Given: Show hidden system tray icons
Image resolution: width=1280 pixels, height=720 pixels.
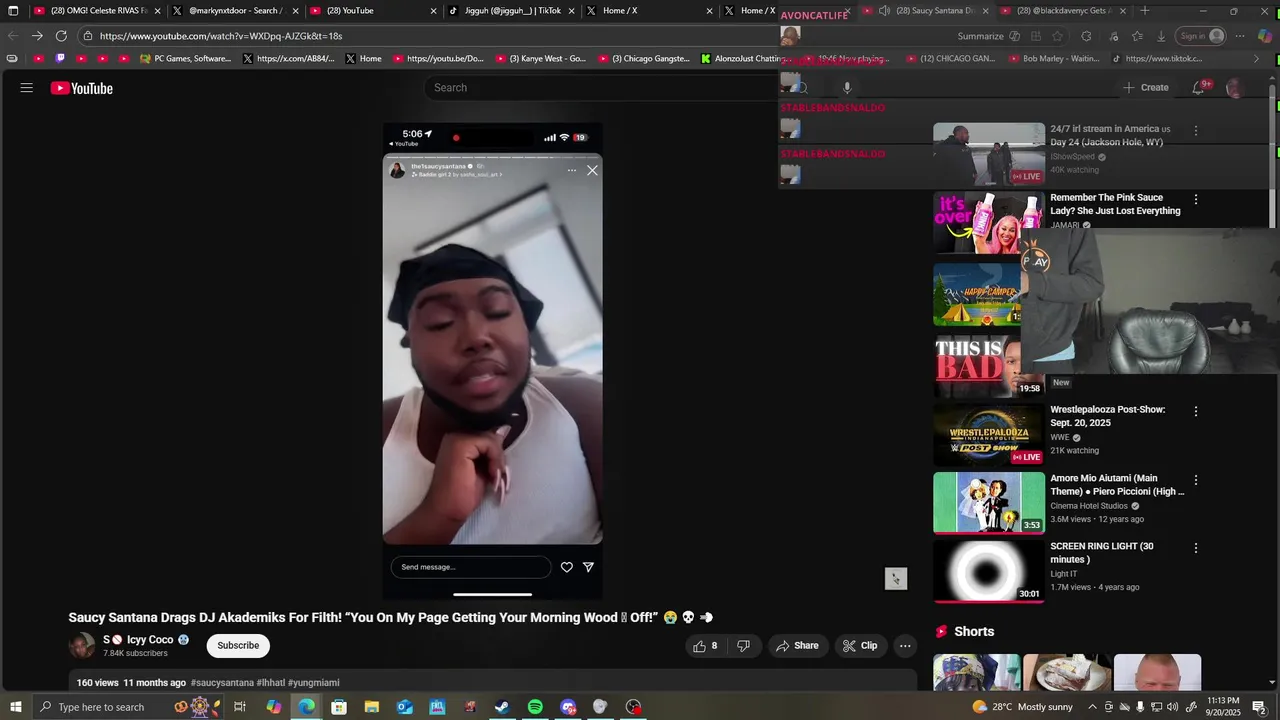Looking at the screenshot, I should click(x=1092, y=707).
